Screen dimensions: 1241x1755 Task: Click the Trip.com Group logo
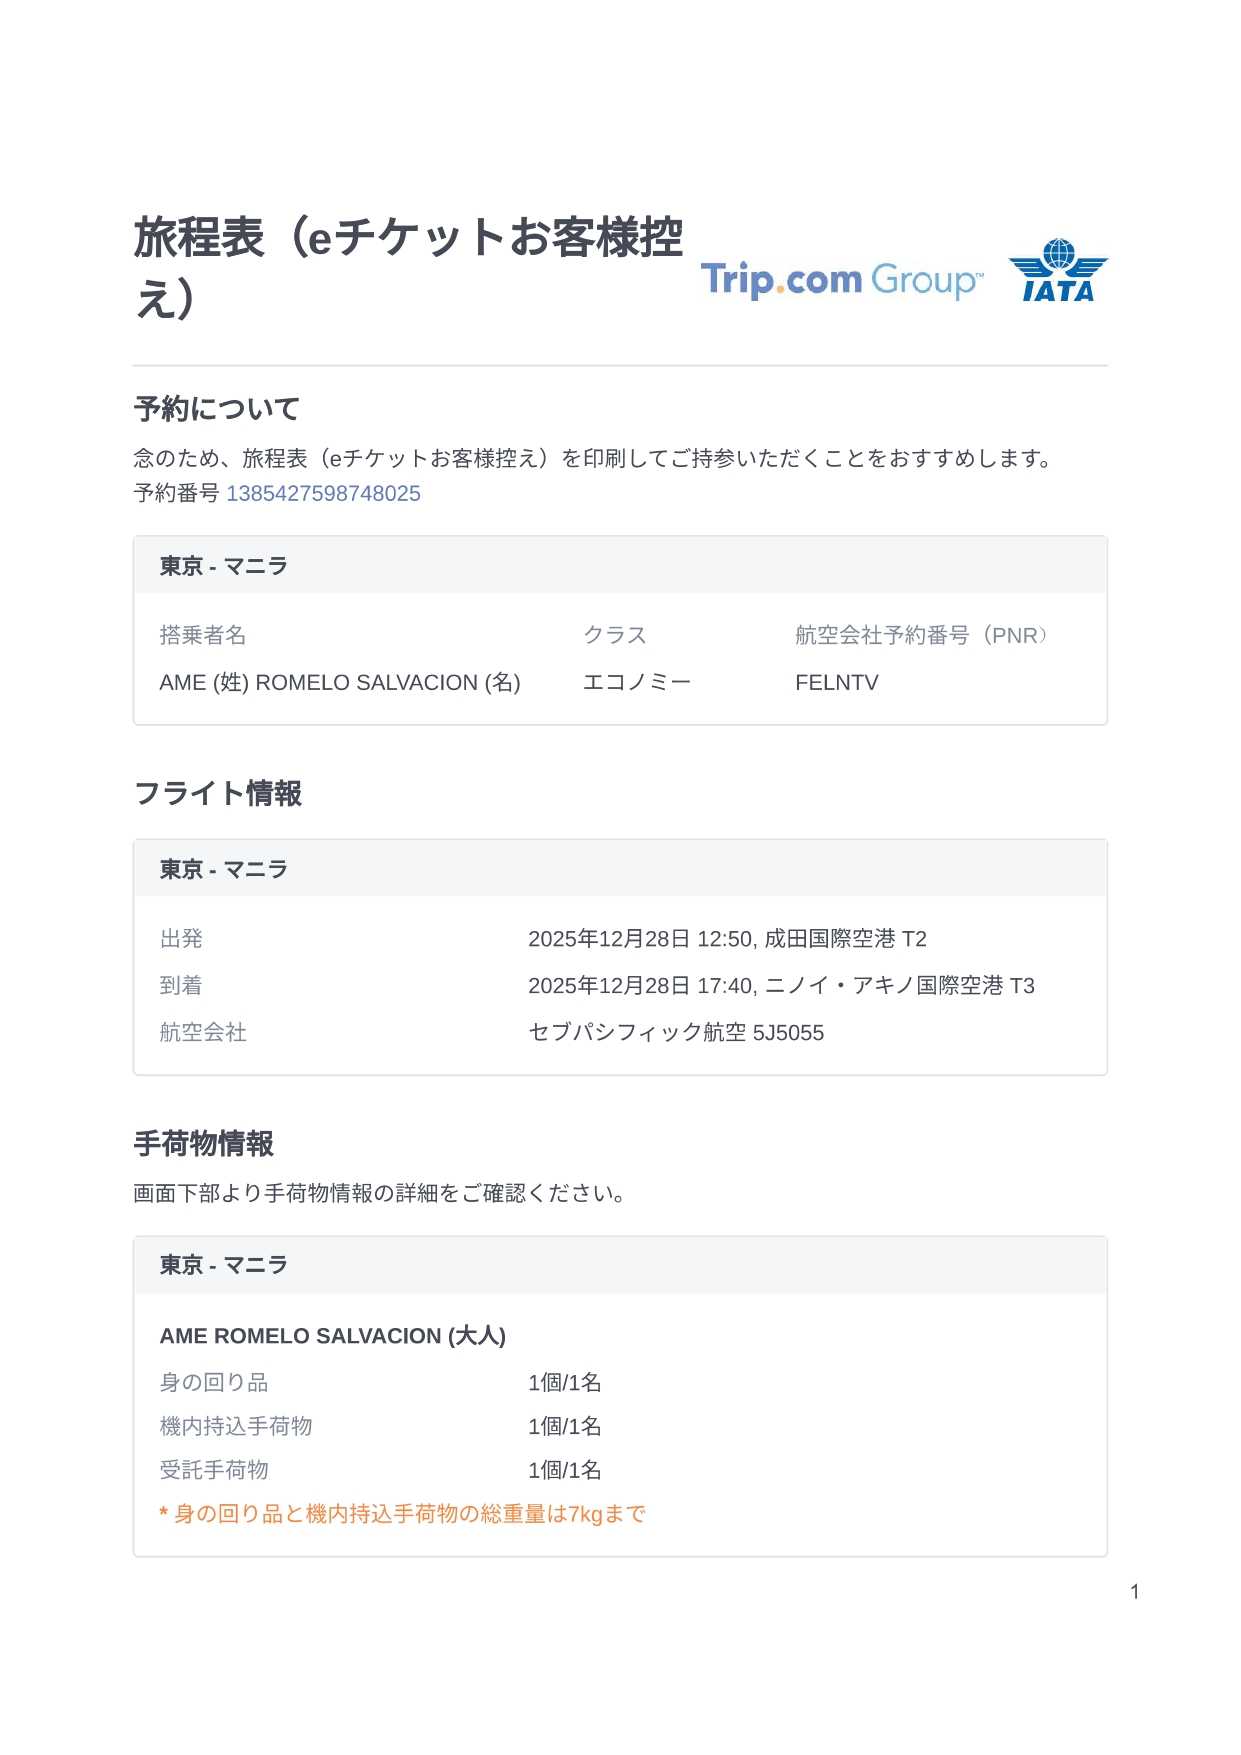click(x=841, y=279)
